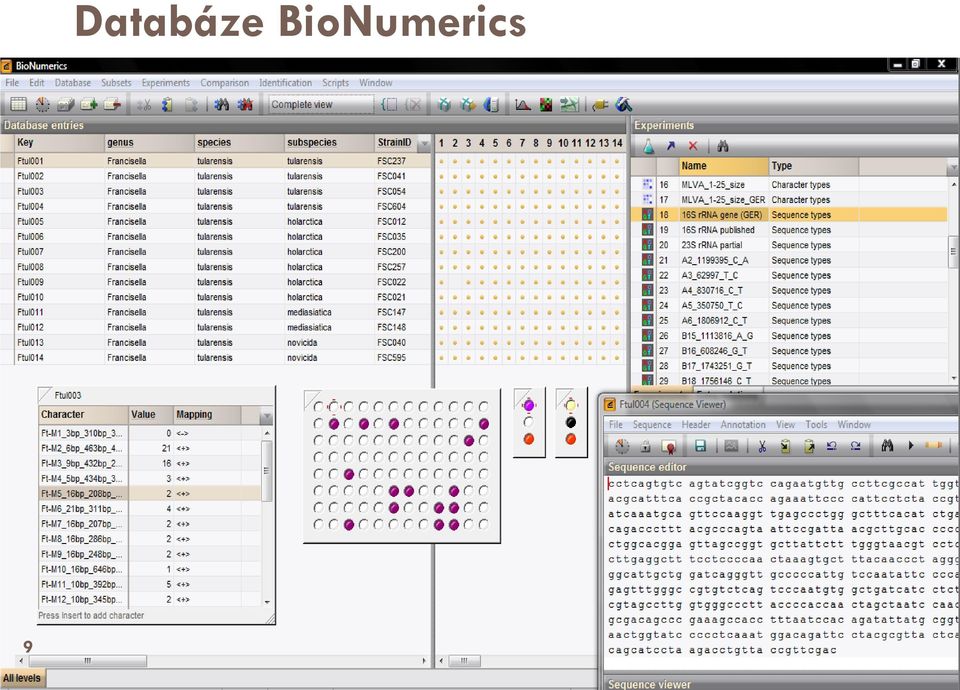Select the 23S rRNA partial experiment row
Screen dimensions: 960x690
[790, 245]
